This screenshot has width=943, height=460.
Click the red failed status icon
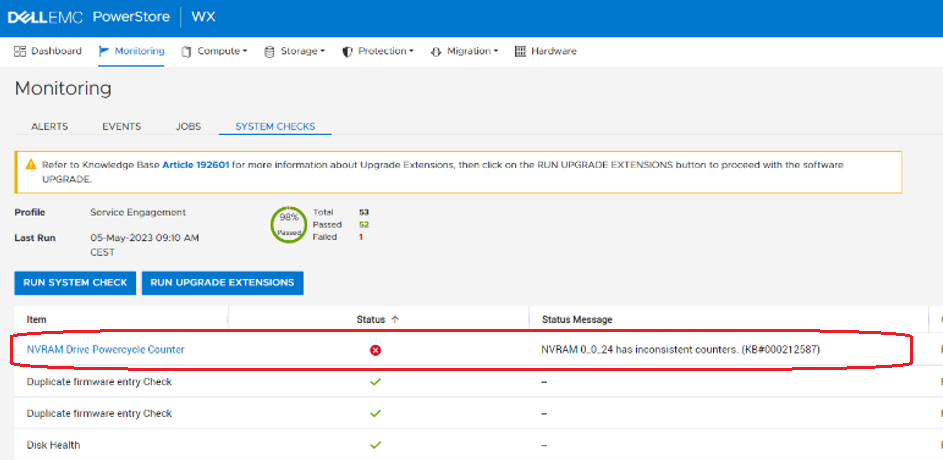point(376,350)
